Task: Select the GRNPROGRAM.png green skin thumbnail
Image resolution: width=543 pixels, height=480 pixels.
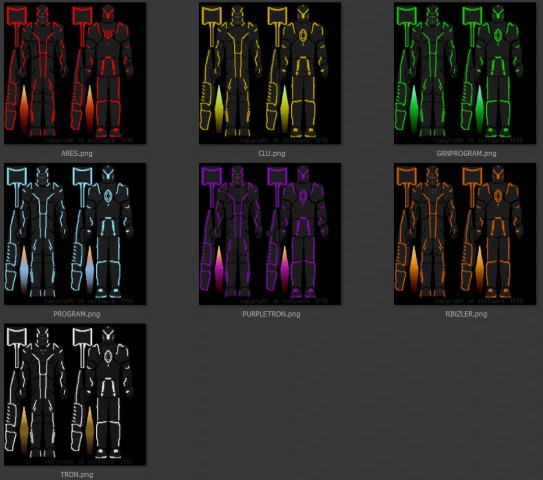Action: [465, 73]
